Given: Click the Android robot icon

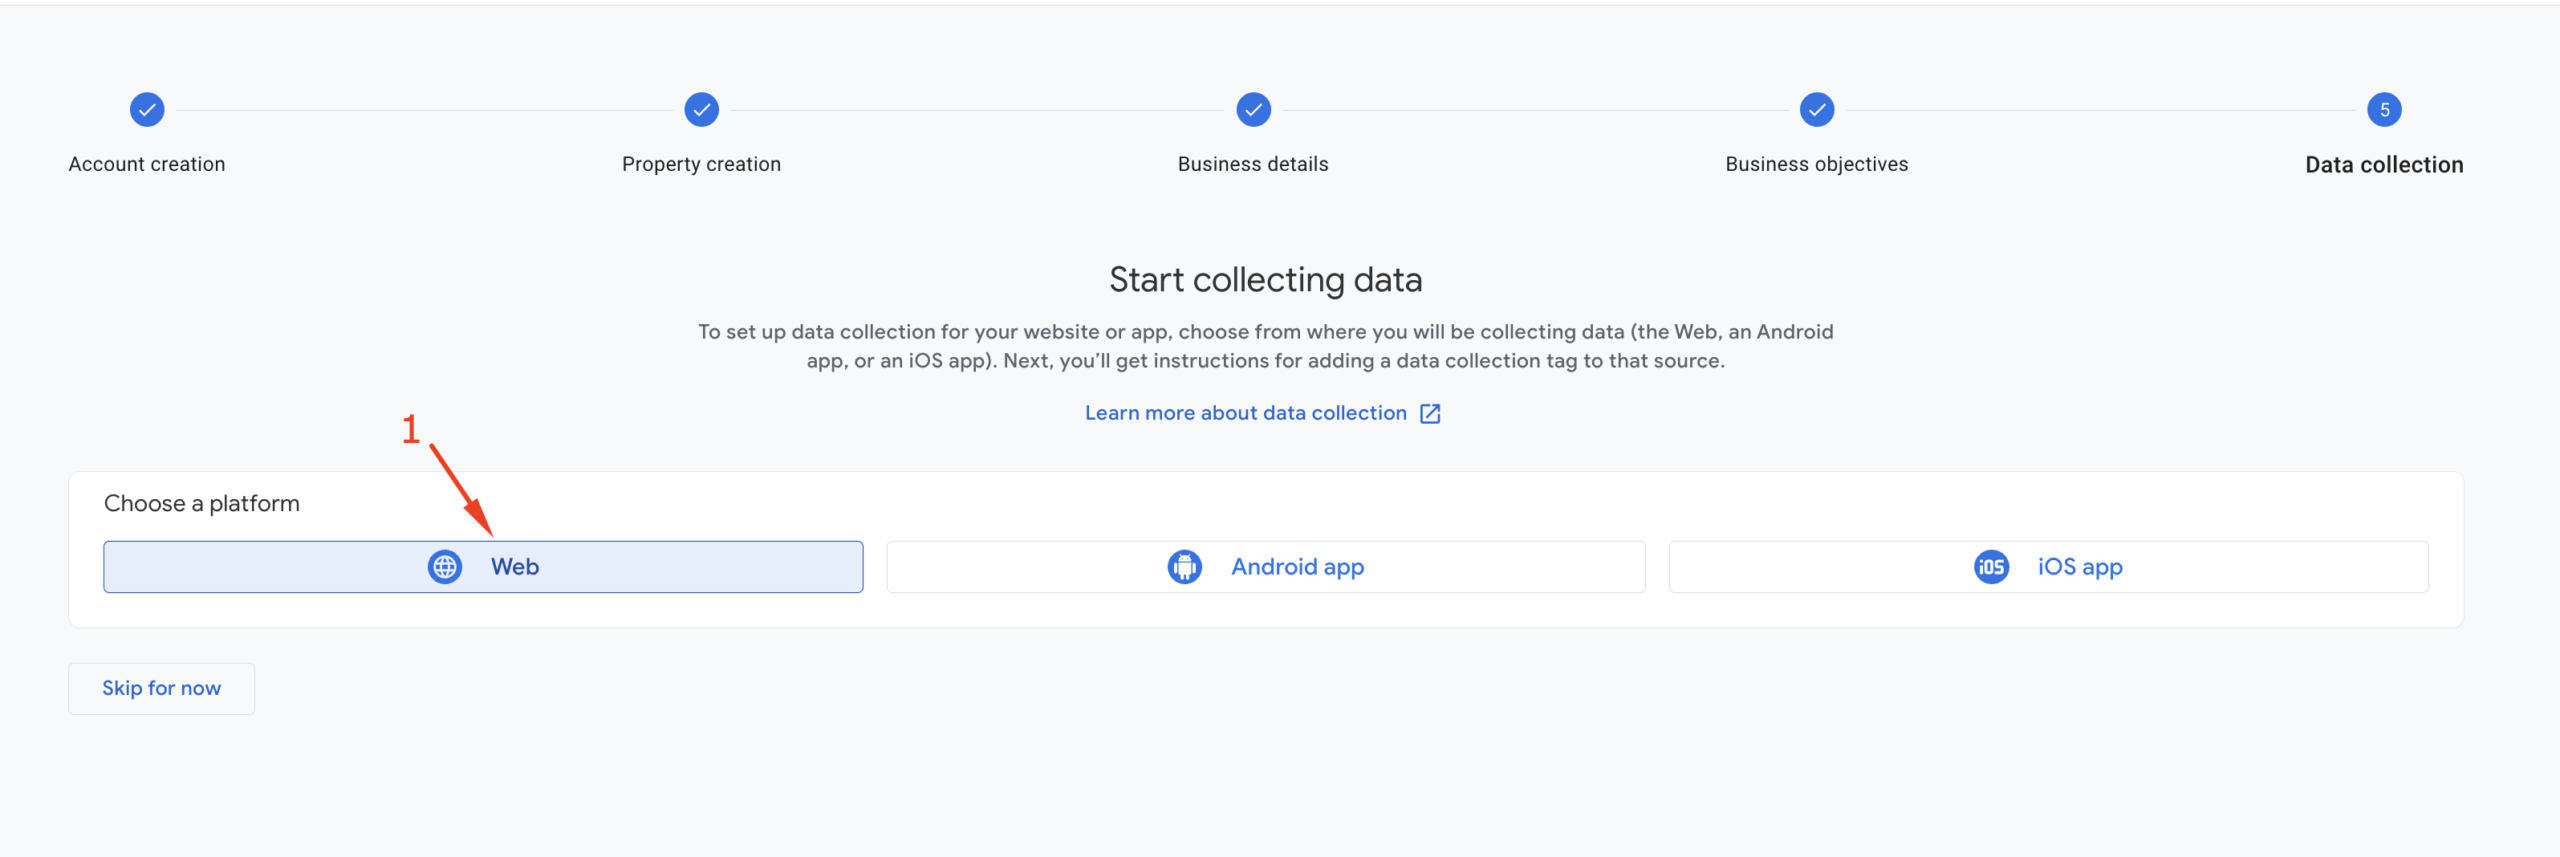Looking at the screenshot, I should click(1185, 567).
